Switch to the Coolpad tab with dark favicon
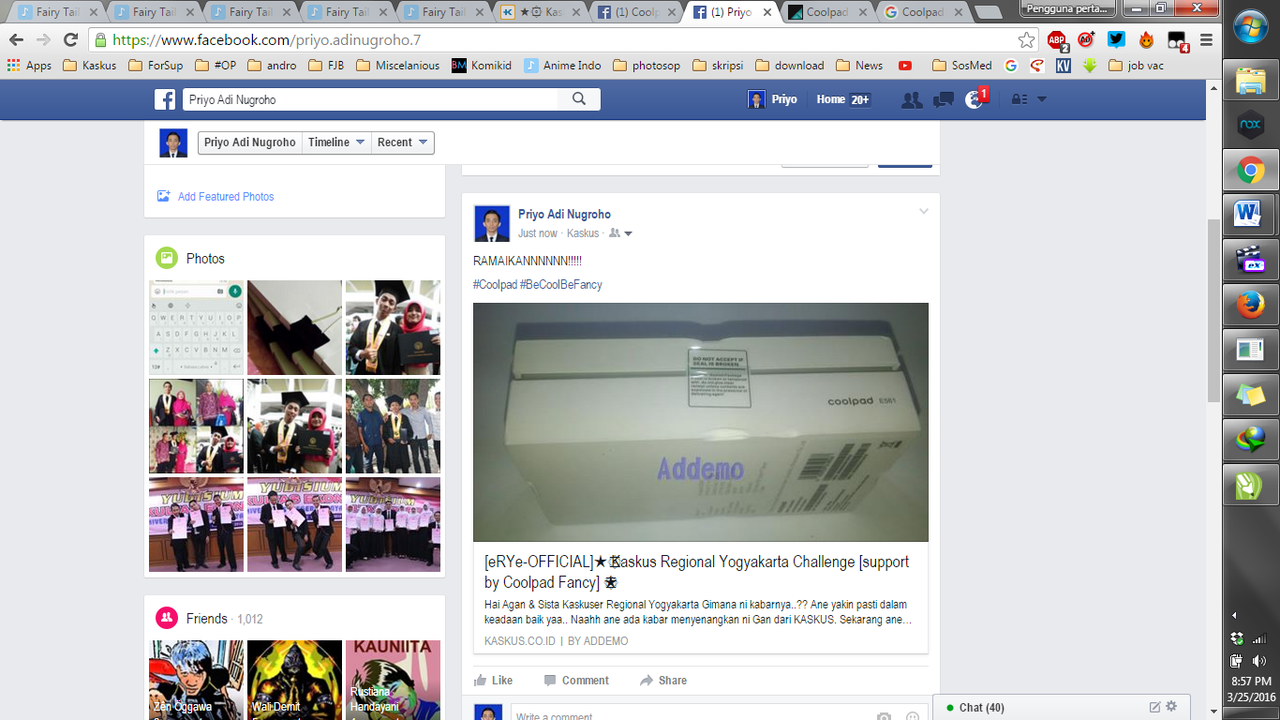 828,12
